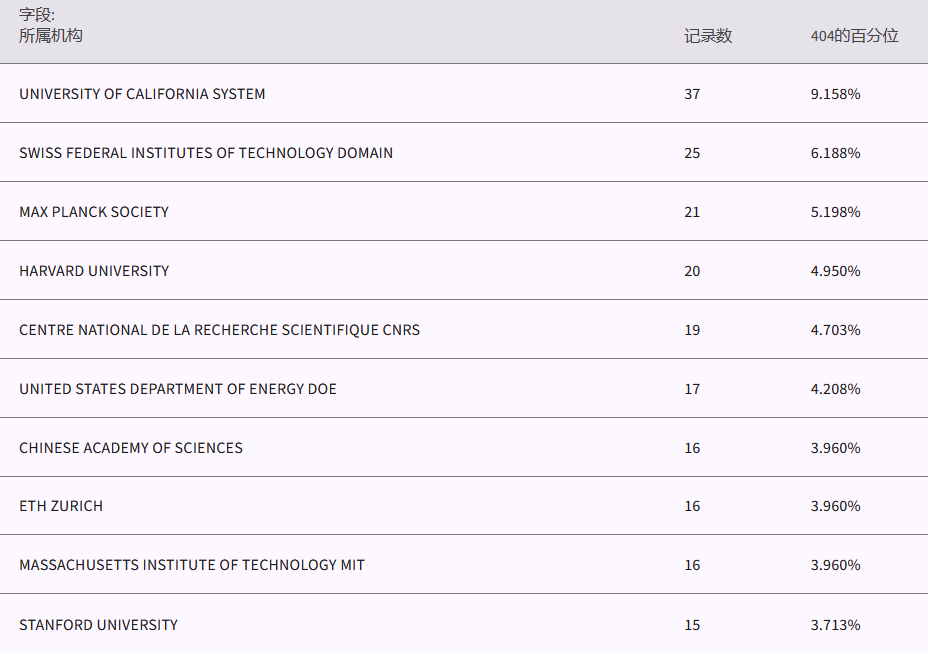Select United States Department of Energy DOE
This screenshot has width=928, height=654.
(178, 389)
